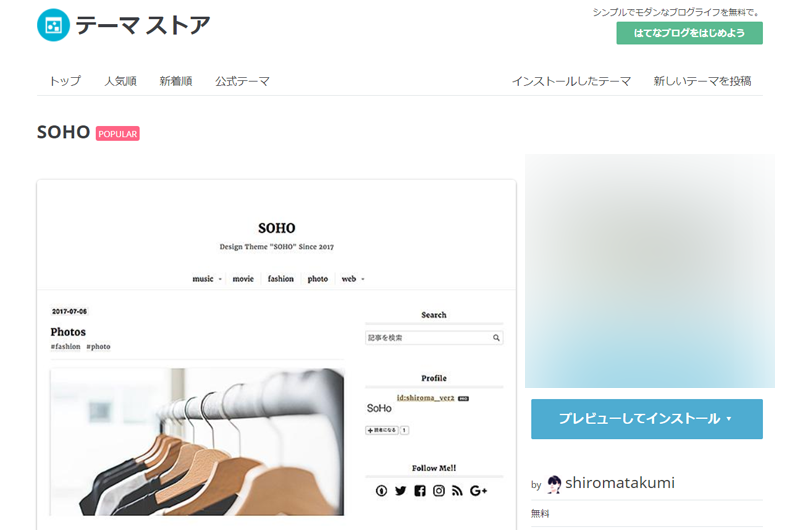Click the id:shiroma_ver2 profile link
800x530 pixels.
point(426,398)
